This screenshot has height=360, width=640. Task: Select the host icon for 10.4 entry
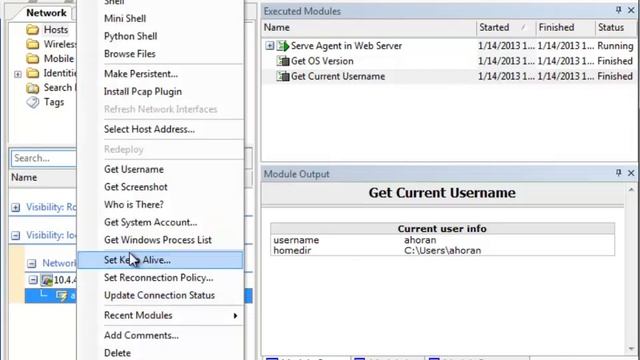(x=47, y=280)
